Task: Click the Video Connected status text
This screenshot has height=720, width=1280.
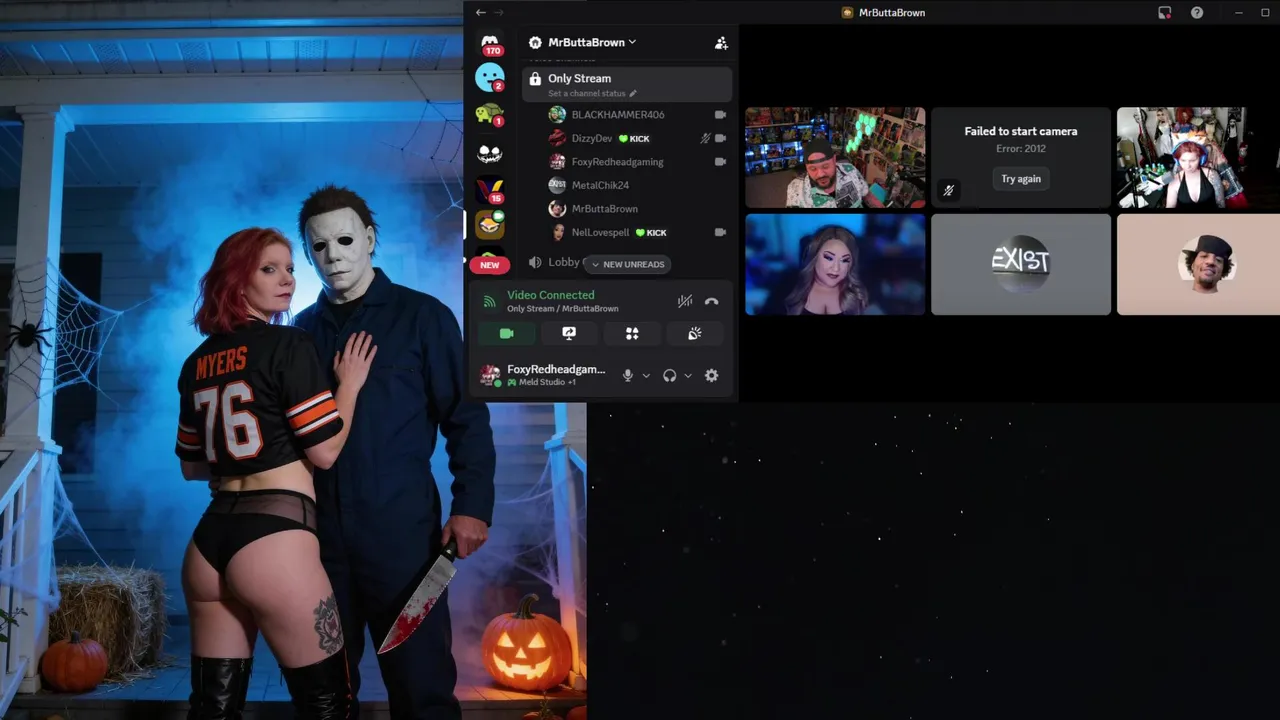Action: point(550,295)
